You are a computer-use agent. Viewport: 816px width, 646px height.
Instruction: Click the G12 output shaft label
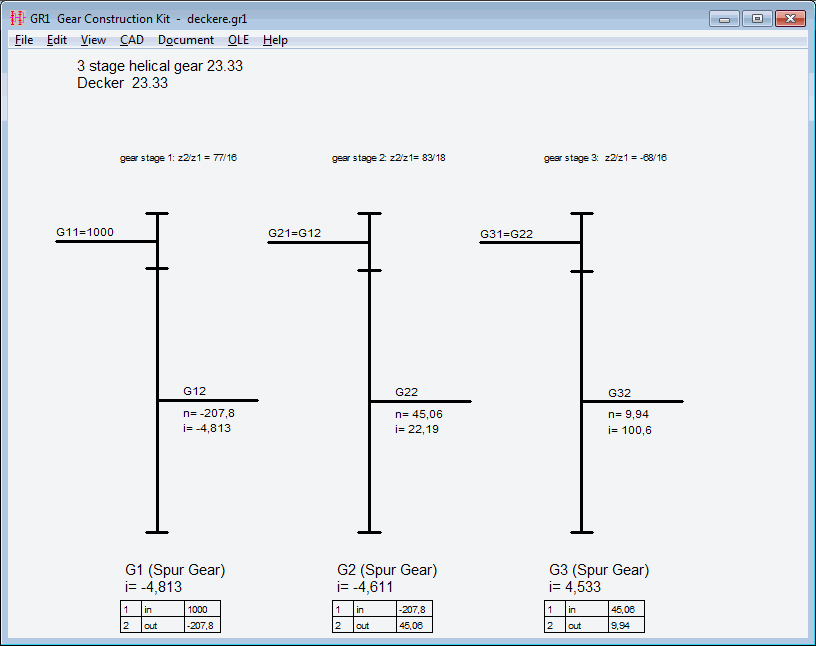[194, 392]
